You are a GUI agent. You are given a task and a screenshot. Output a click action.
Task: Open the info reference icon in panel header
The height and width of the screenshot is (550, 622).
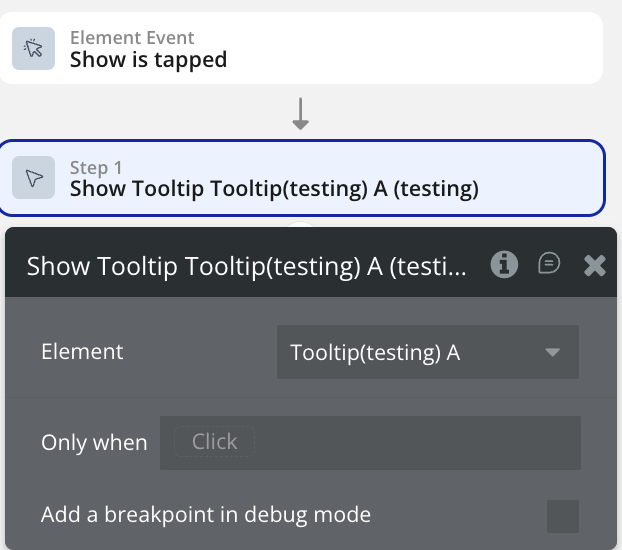coord(504,264)
